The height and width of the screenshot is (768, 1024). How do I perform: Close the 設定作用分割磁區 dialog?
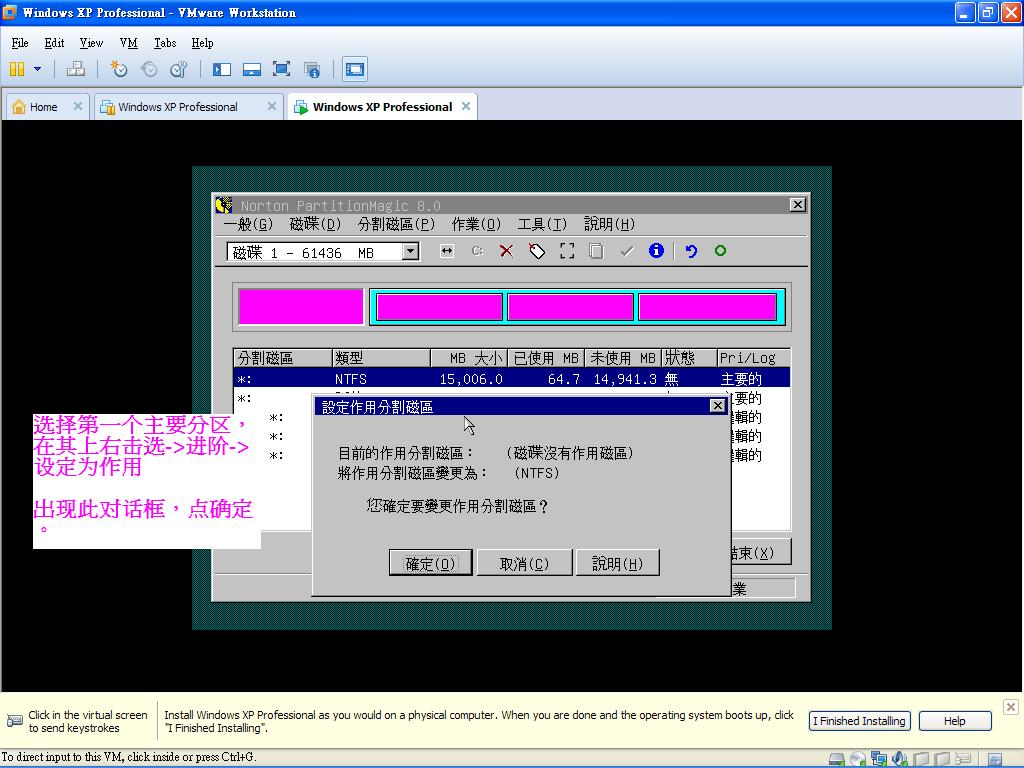[717, 406]
